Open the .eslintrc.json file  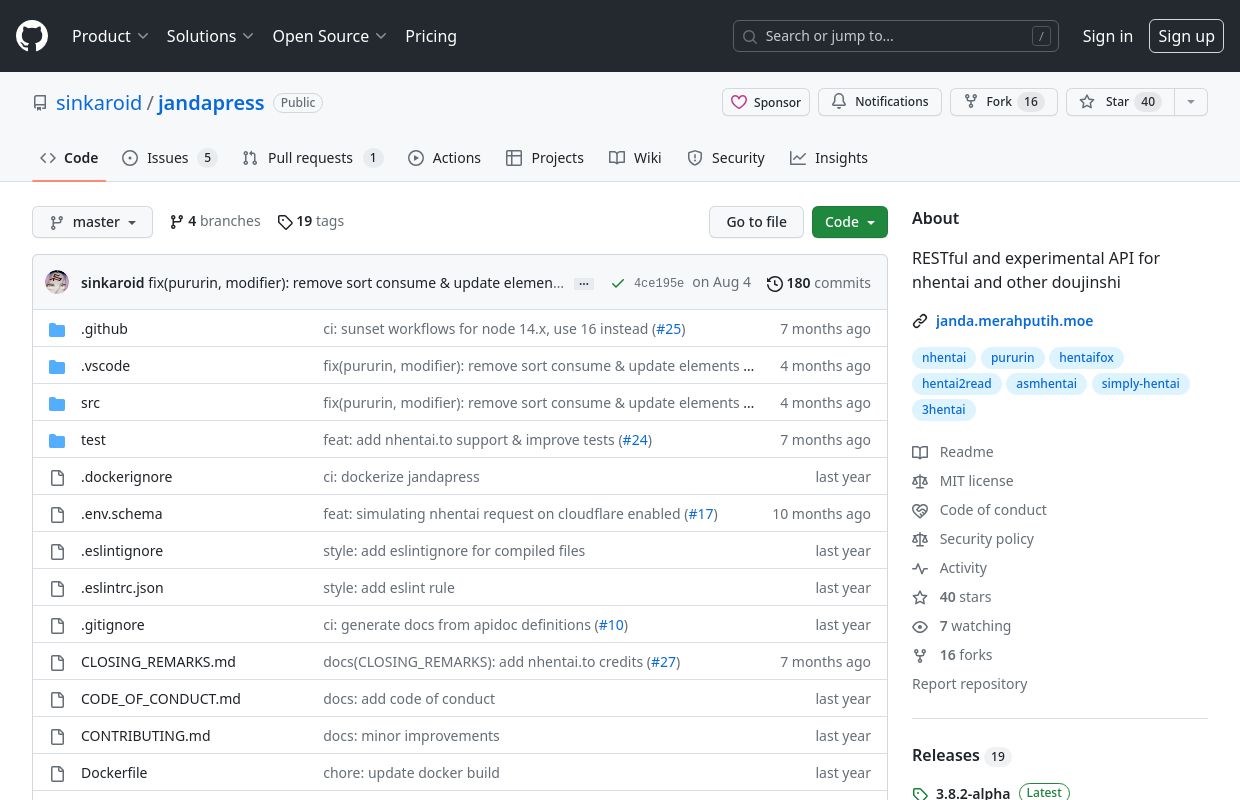122,588
